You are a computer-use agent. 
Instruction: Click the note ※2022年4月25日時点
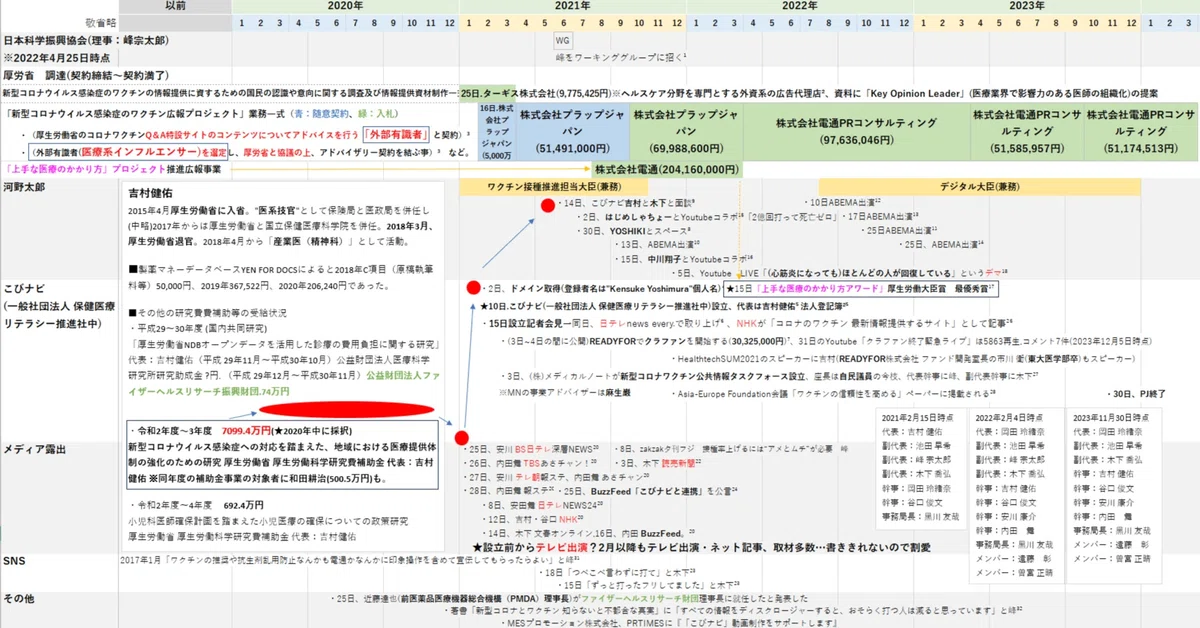55,57
